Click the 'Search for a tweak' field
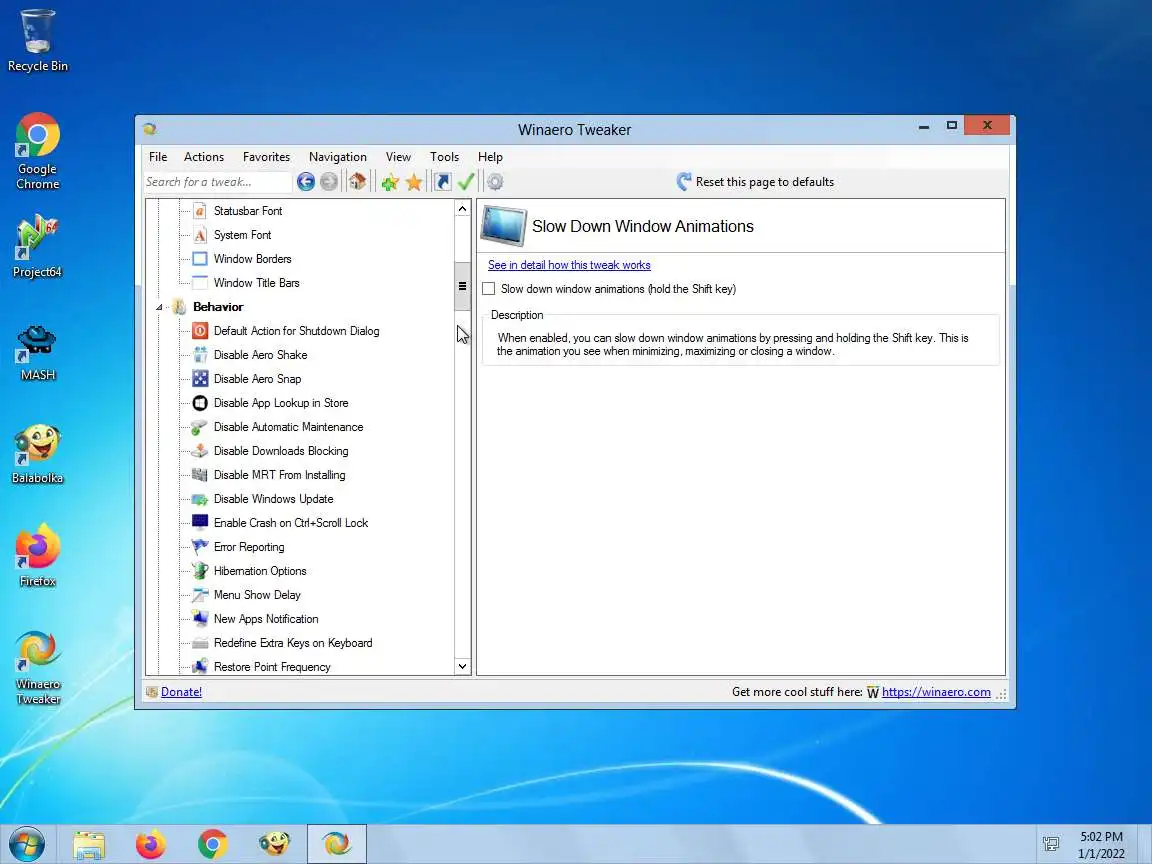 (x=218, y=181)
